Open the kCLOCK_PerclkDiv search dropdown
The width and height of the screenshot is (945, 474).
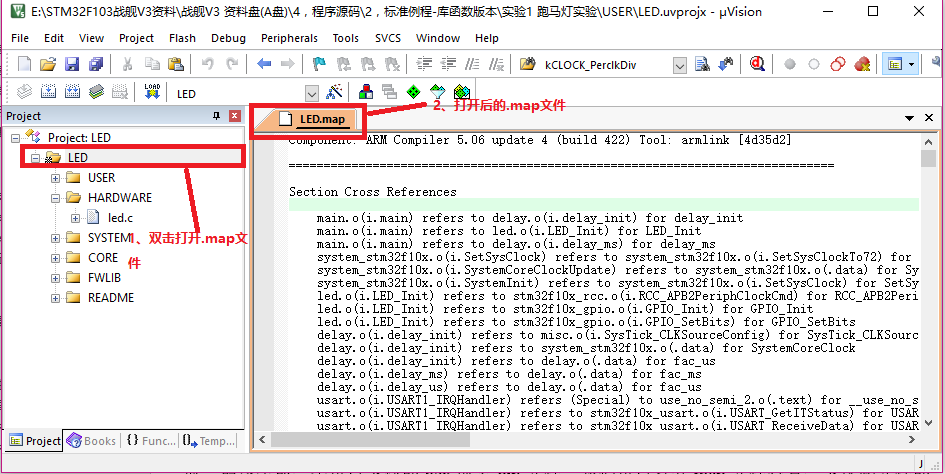click(x=679, y=65)
